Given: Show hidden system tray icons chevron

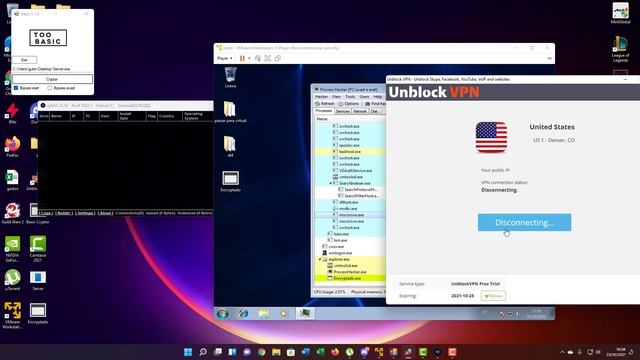Looking at the screenshot, I should (562, 352).
